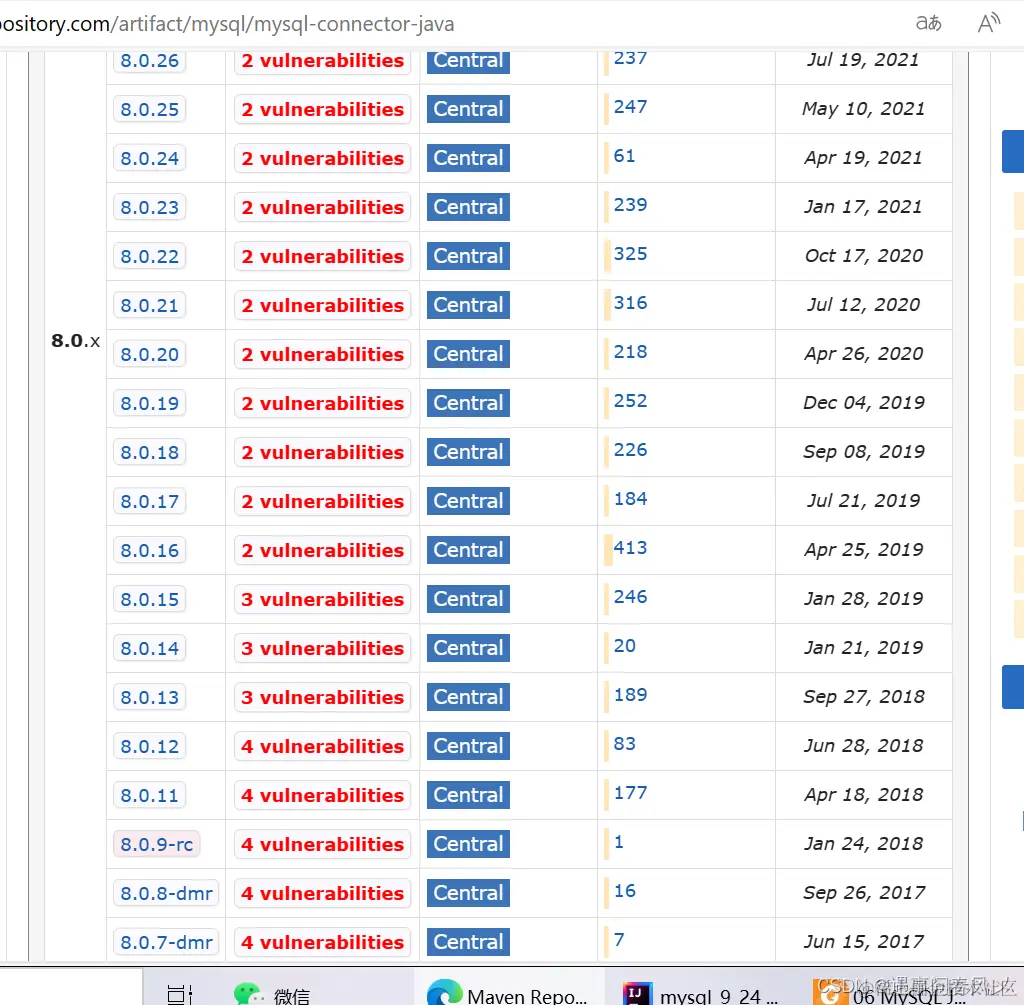Screen dimensions: 1024x1005
Task: Click the date Dec 04, 2019
Action: (x=863, y=403)
